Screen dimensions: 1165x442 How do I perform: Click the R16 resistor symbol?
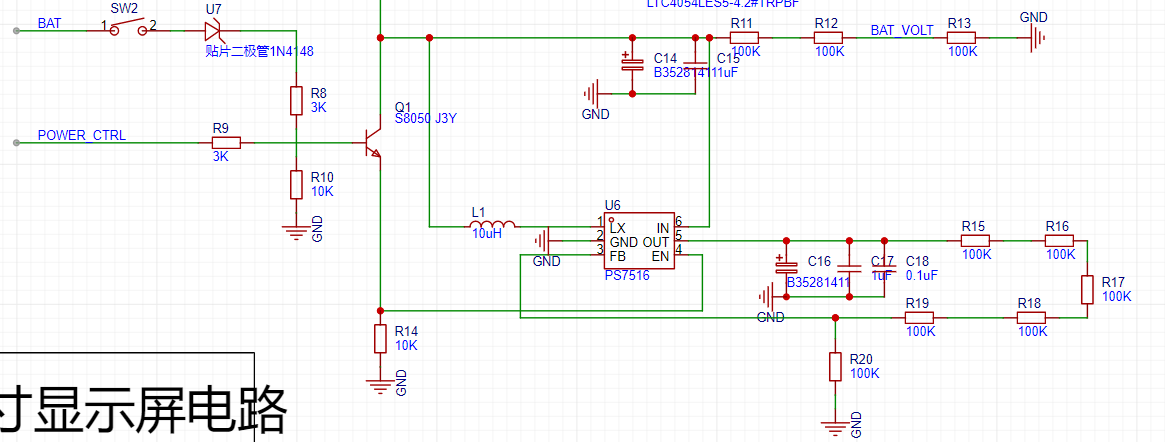(1059, 241)
